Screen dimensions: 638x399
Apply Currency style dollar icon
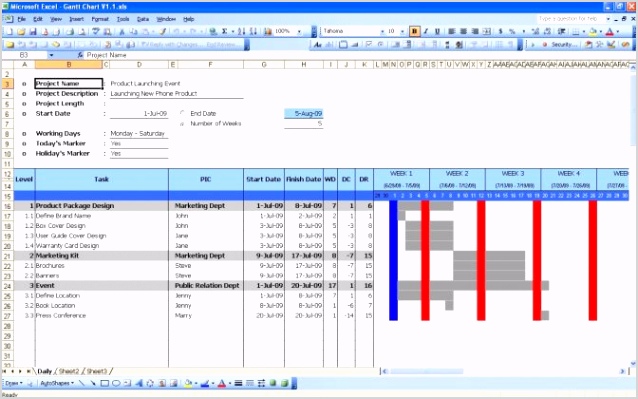[500, 31]
